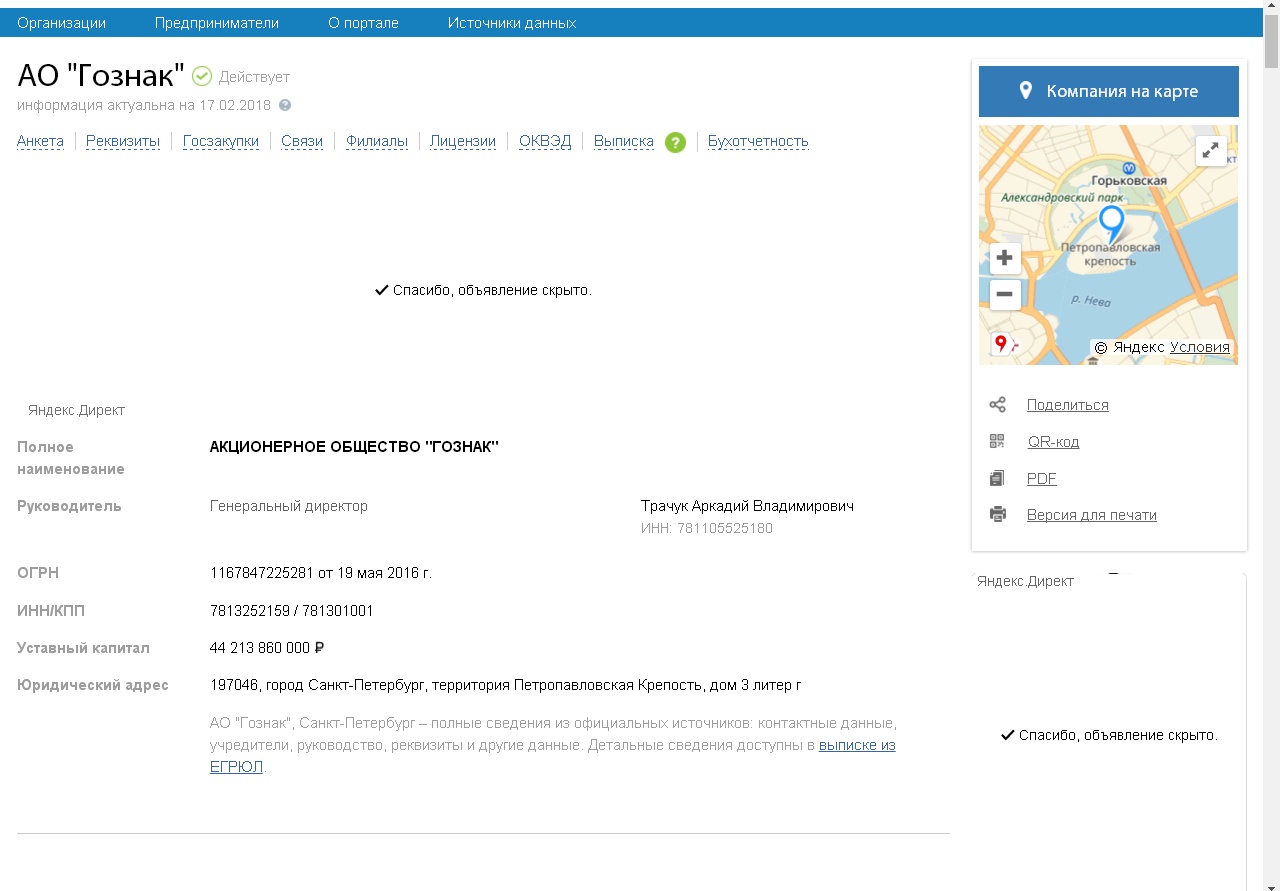Click director name Трачук Аркадий Владимирович

coord(747,506)
